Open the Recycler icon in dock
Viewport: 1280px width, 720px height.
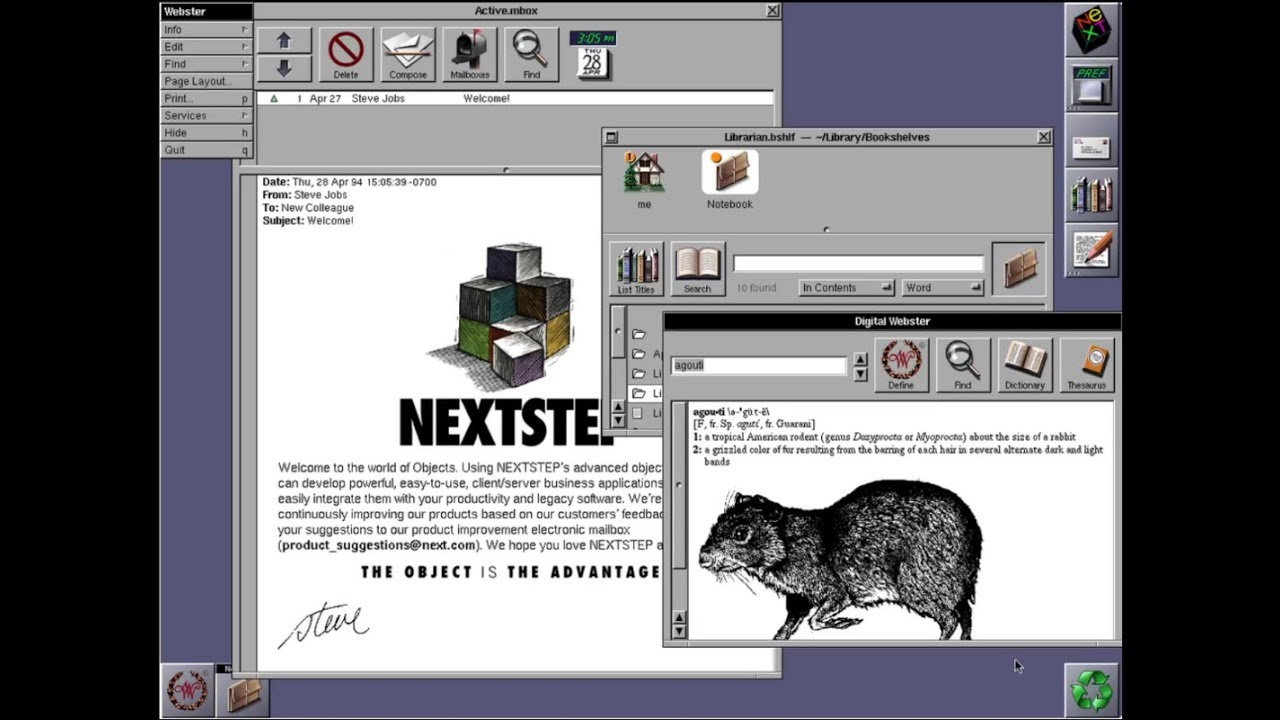point(1091,690)
